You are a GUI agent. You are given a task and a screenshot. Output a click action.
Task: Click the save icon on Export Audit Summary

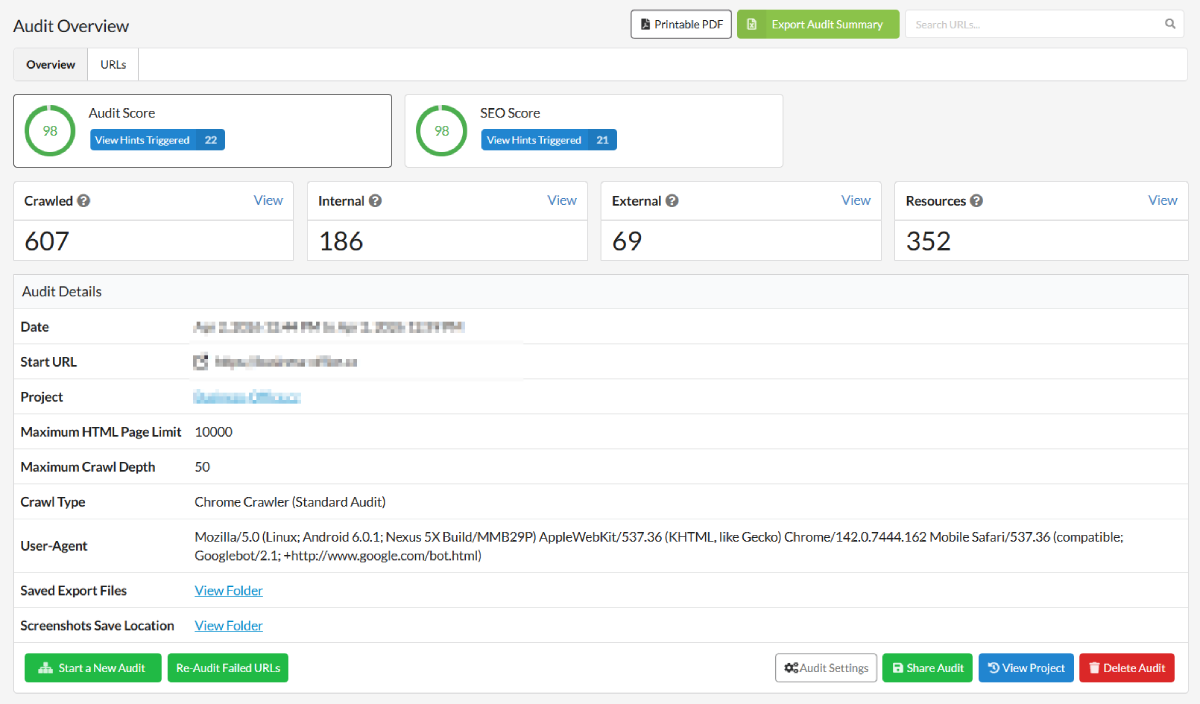point(753,24)
